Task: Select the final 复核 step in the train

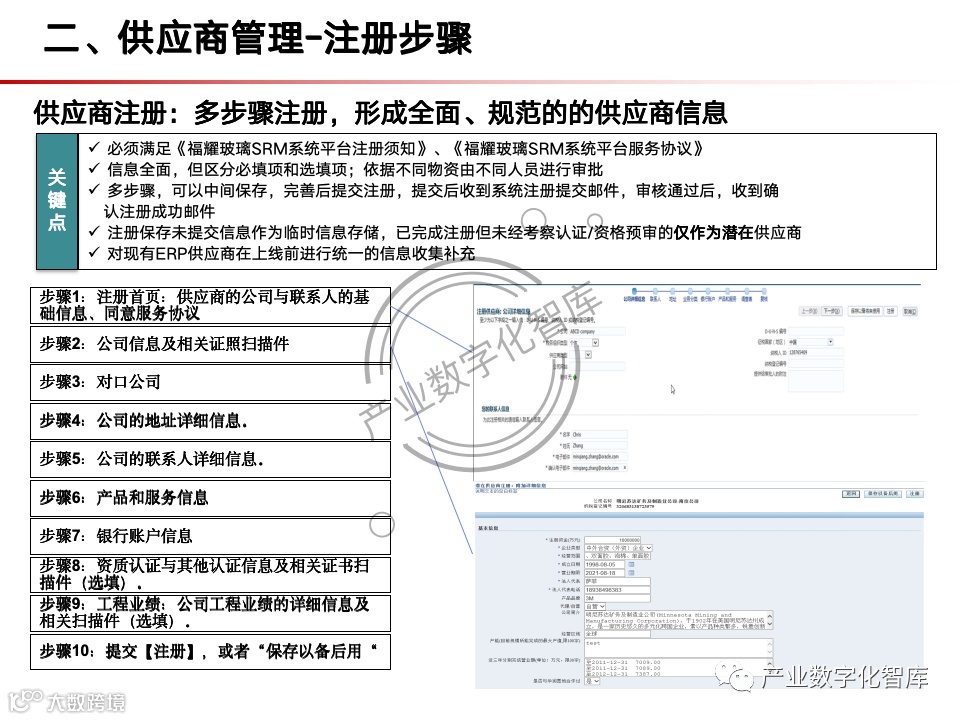Action: point(764,294)
